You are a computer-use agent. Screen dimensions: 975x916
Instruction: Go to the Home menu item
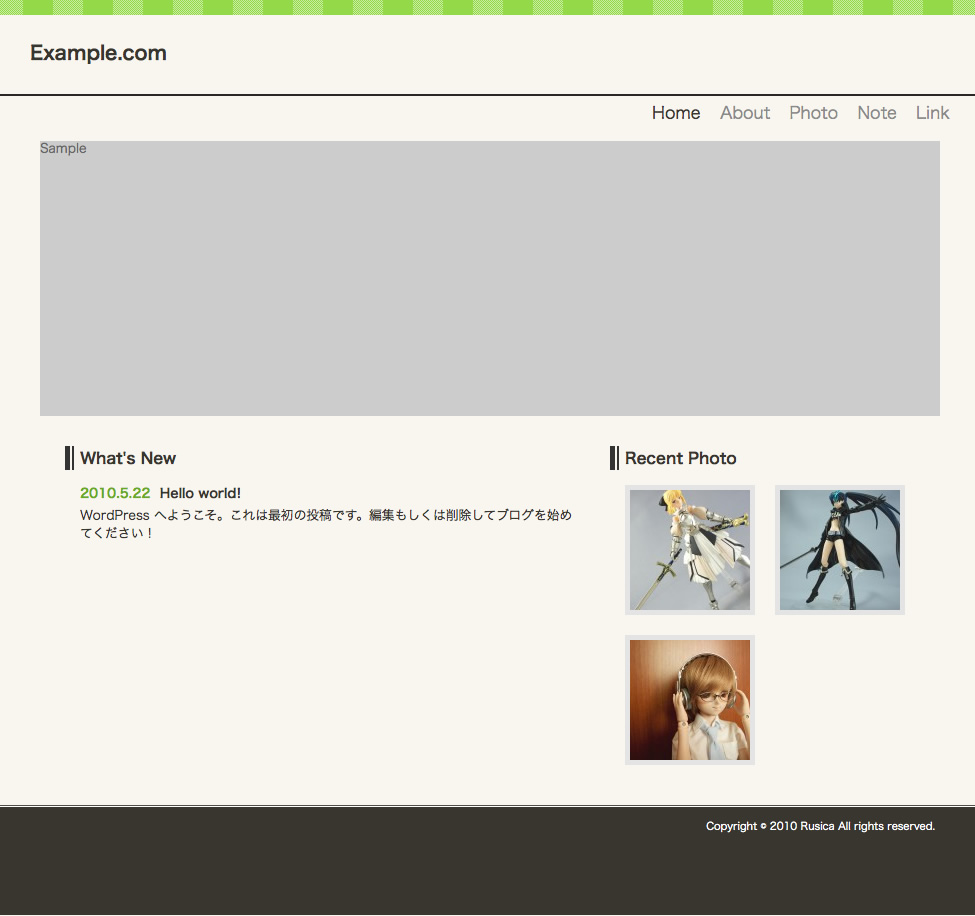pos(676,113)
